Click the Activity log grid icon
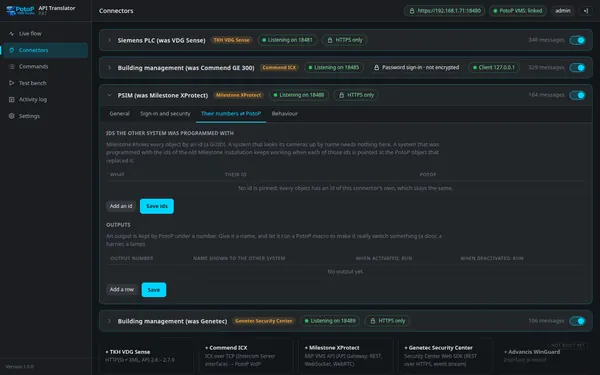Screen dimensions: 600x375 pyautogui.click(x=11, y=99)
